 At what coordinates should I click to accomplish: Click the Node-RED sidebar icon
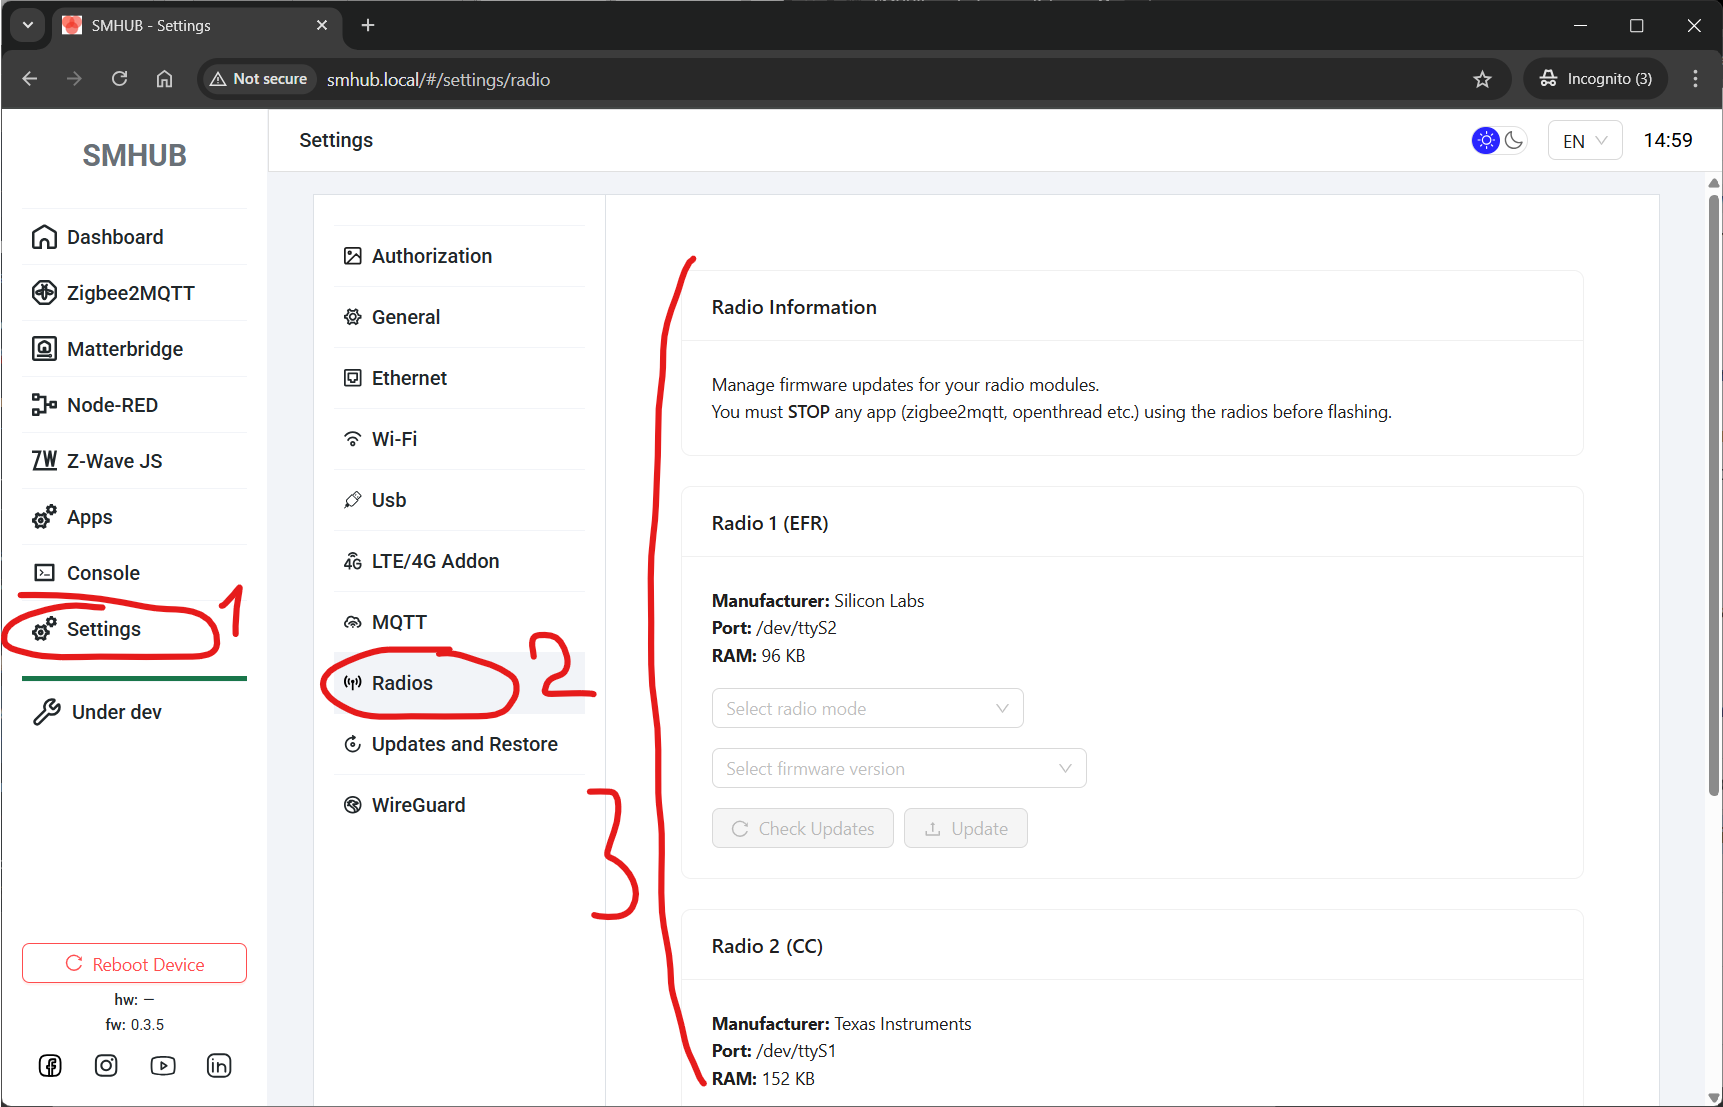click(44, 405)
